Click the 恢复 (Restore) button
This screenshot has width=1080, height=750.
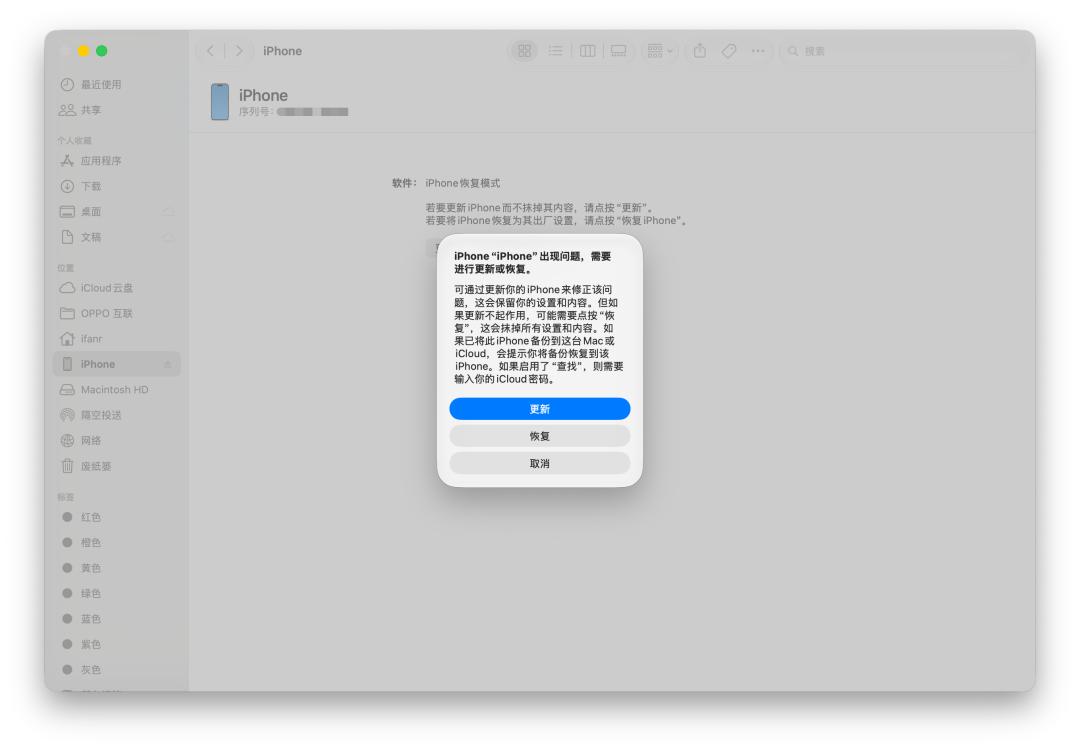pos(539,436)
